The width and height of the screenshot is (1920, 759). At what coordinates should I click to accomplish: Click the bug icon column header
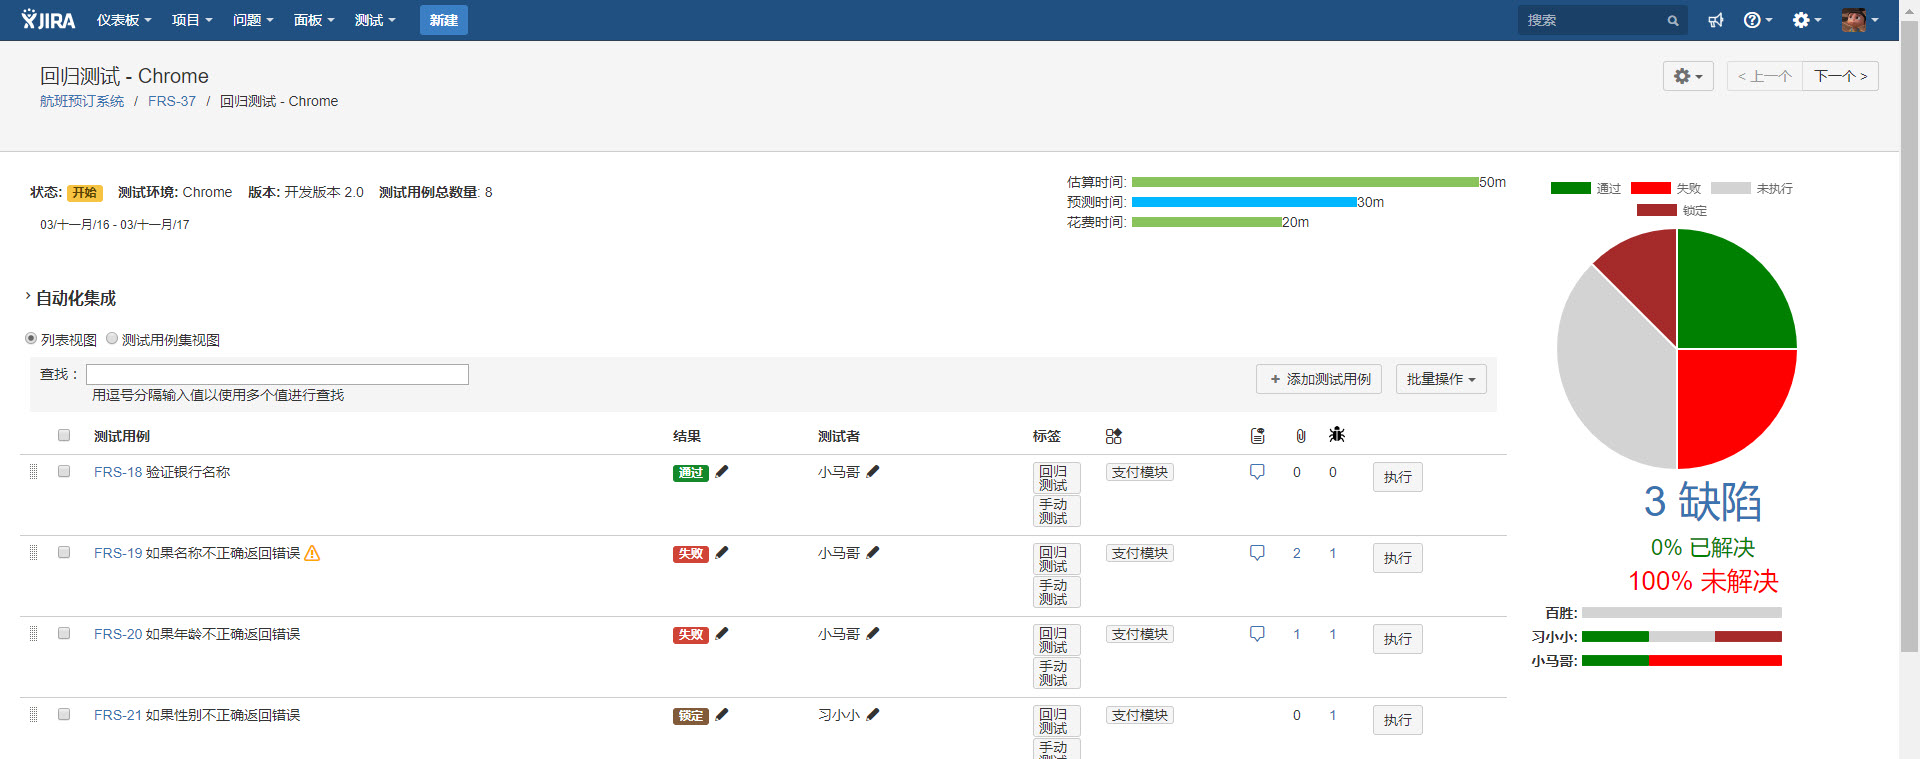pyautogui.click(x=1337, y=435)
